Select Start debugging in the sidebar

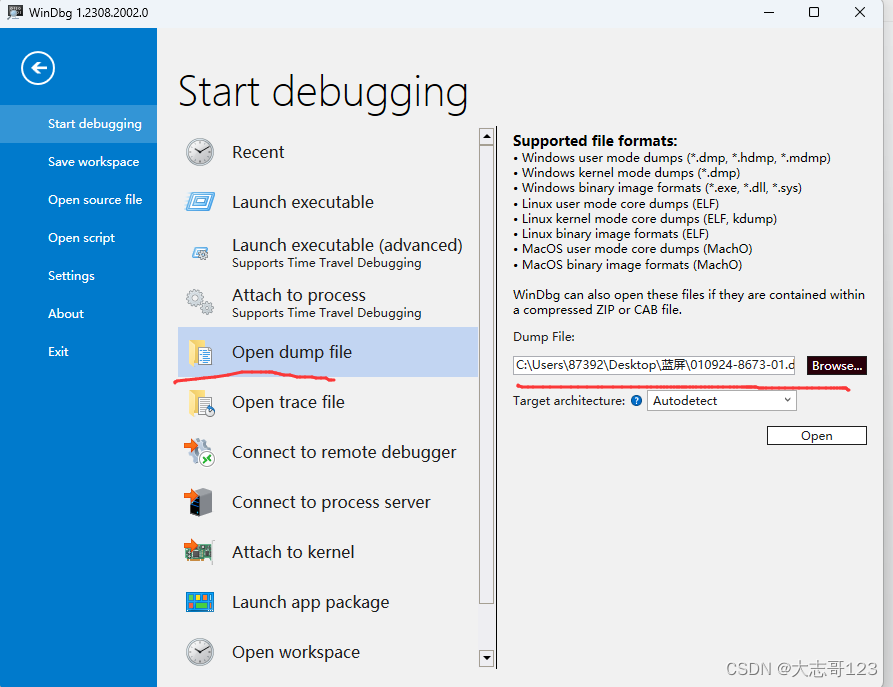pyautogui.click(x=79, y=124)
